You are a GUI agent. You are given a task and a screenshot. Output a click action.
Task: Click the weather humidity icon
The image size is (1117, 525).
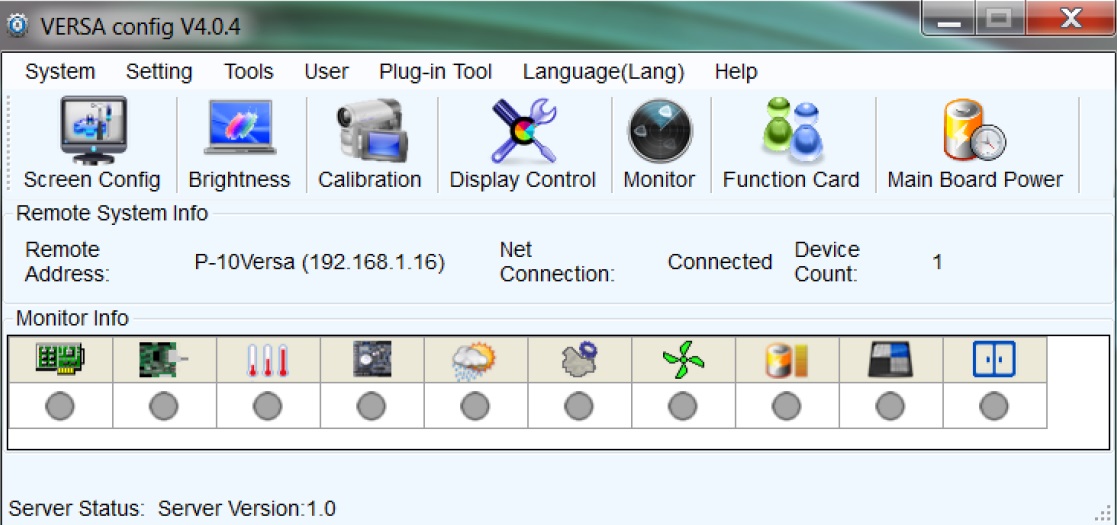pyautogui.click(x=475, y=360)
